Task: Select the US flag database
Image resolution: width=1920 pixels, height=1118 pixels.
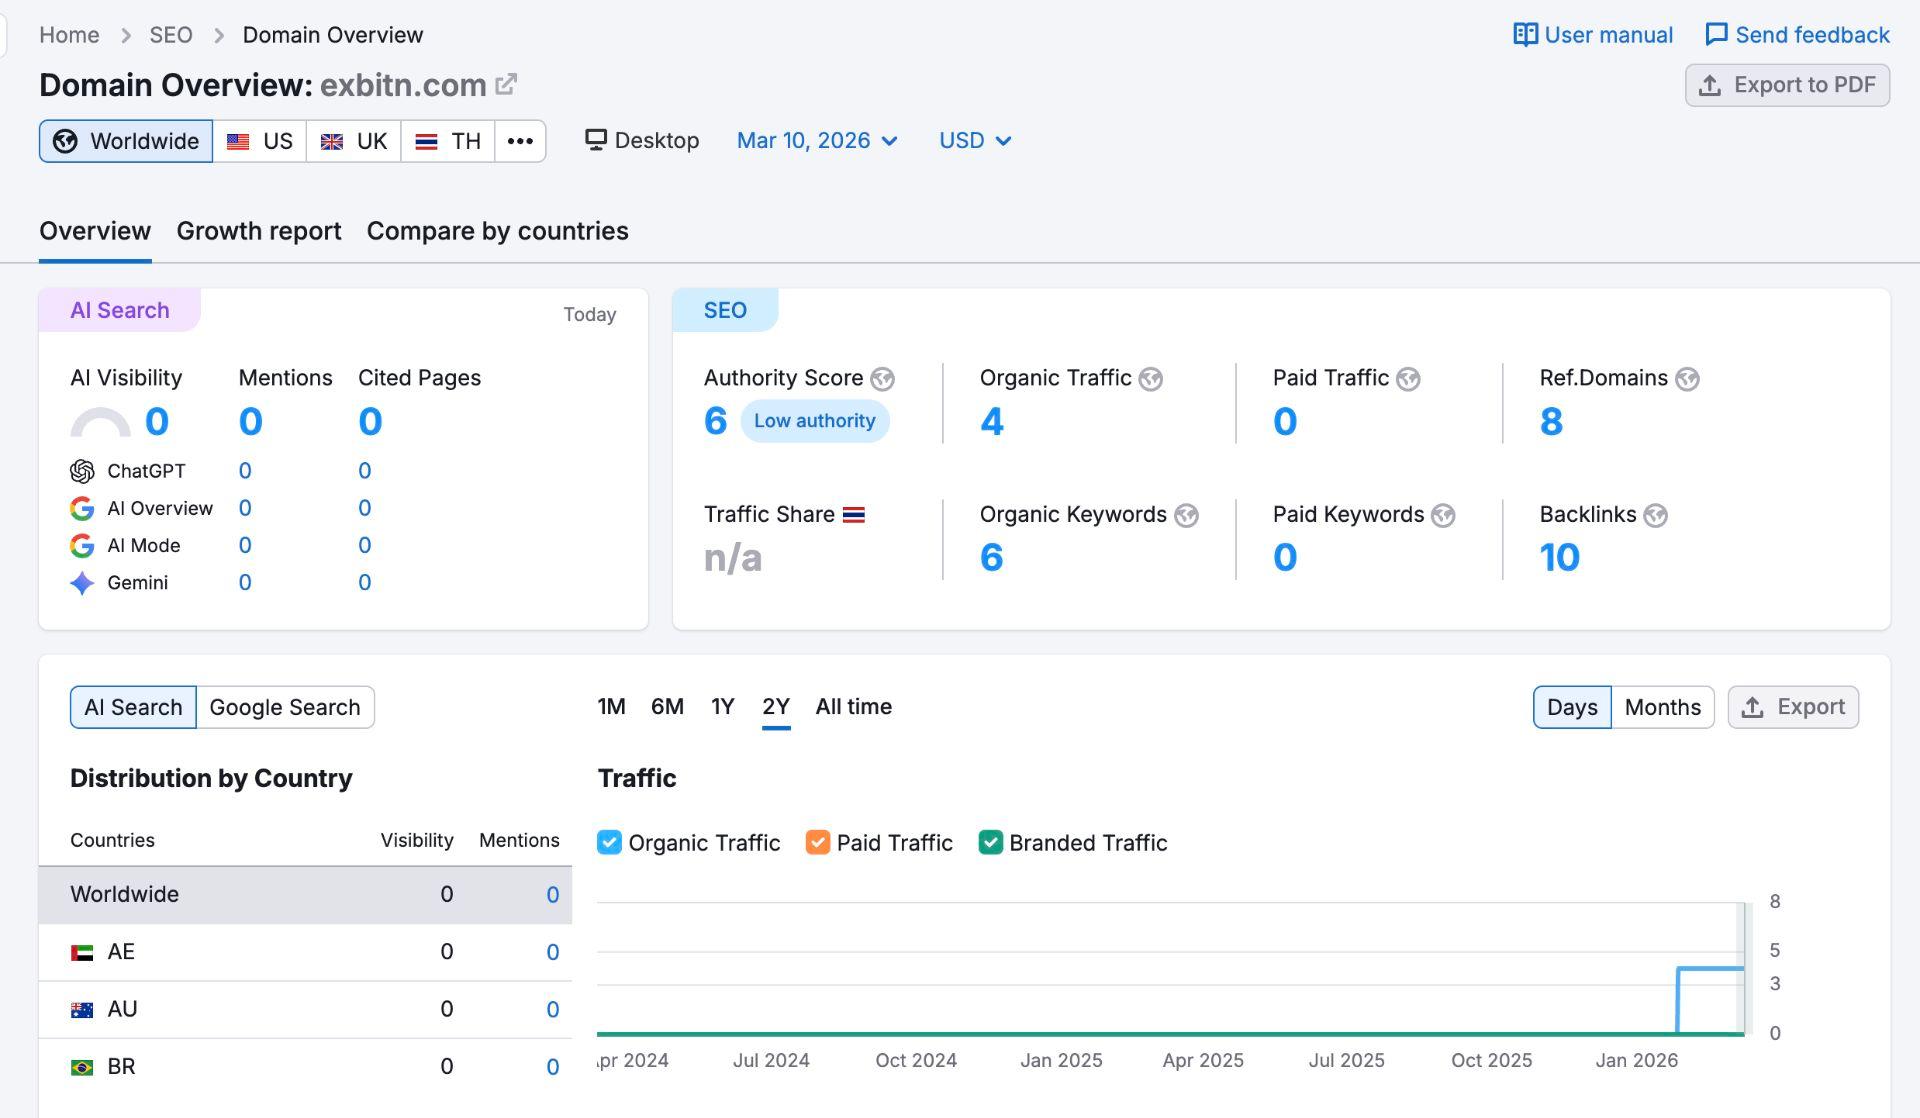Action: coord(260,141)
